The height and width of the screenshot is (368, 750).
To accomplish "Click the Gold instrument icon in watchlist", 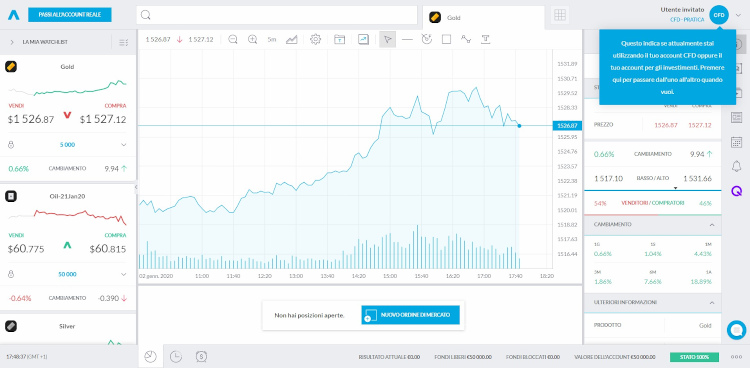I will (x=11, y=67).
